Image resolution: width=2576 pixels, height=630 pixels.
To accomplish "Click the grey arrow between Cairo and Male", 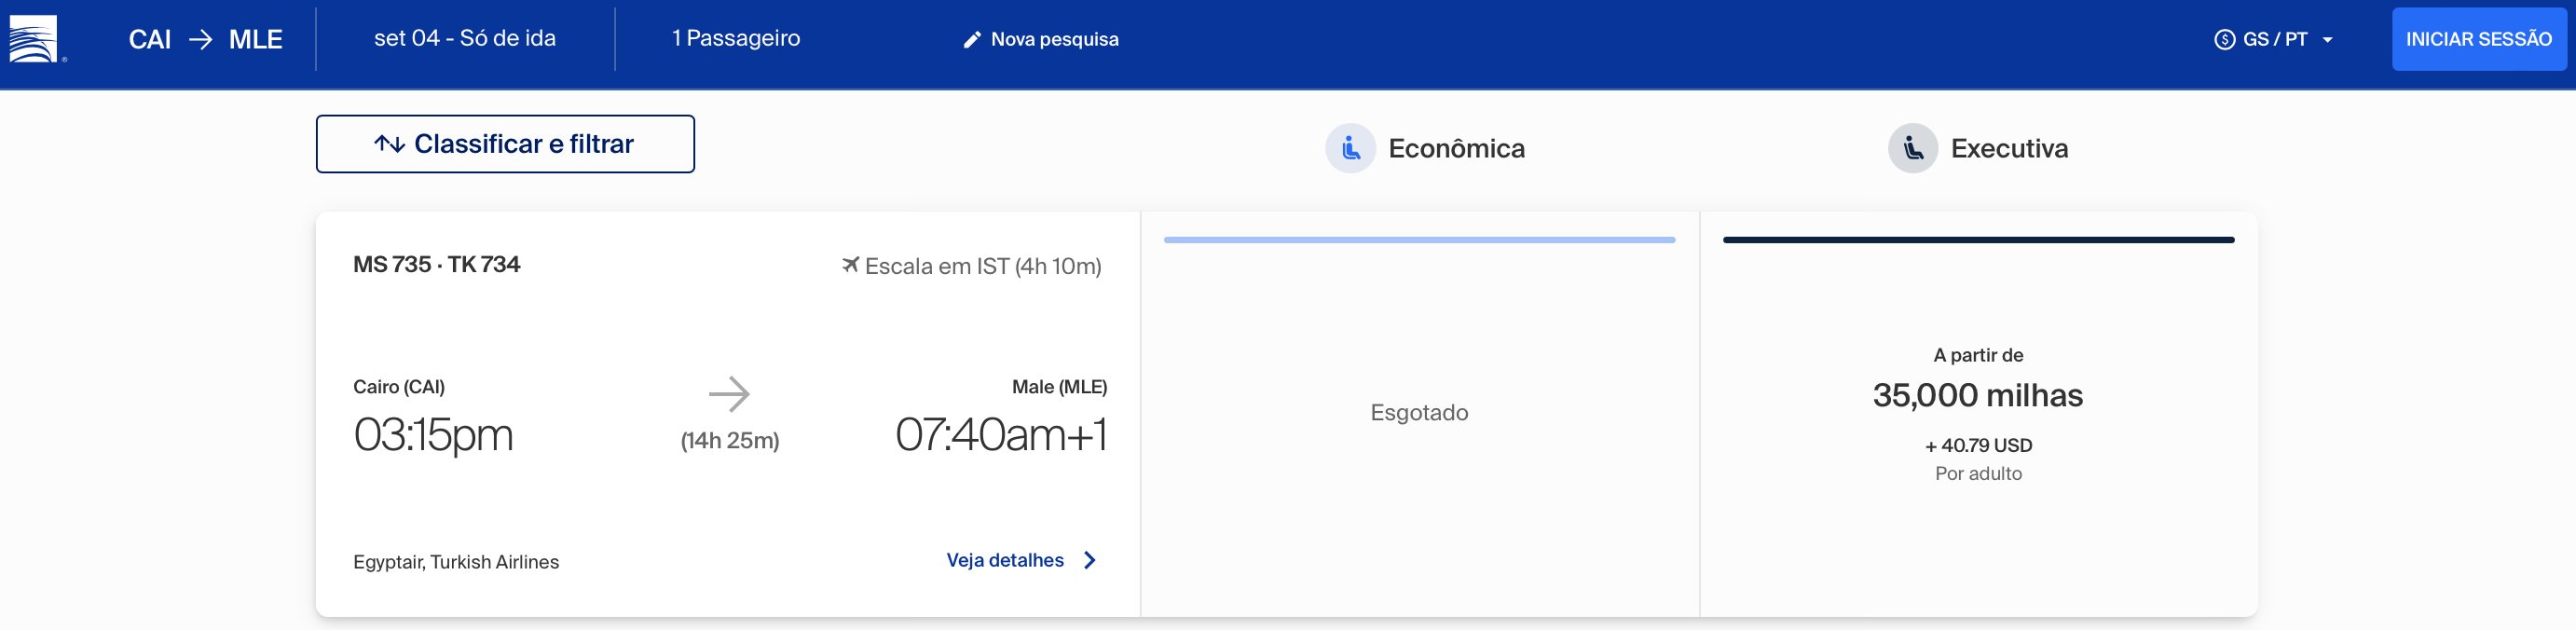I will 729,394.
